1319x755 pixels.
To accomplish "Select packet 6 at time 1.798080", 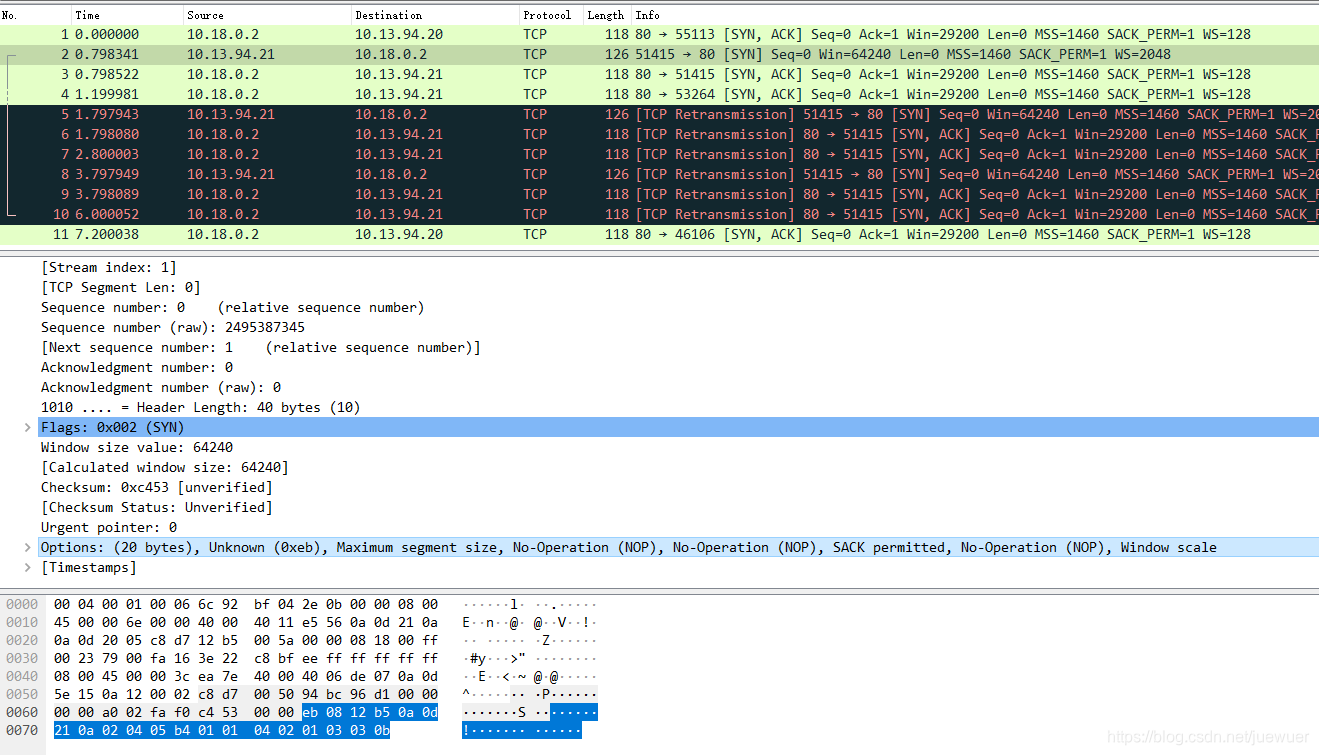I will tap(659, 134).
